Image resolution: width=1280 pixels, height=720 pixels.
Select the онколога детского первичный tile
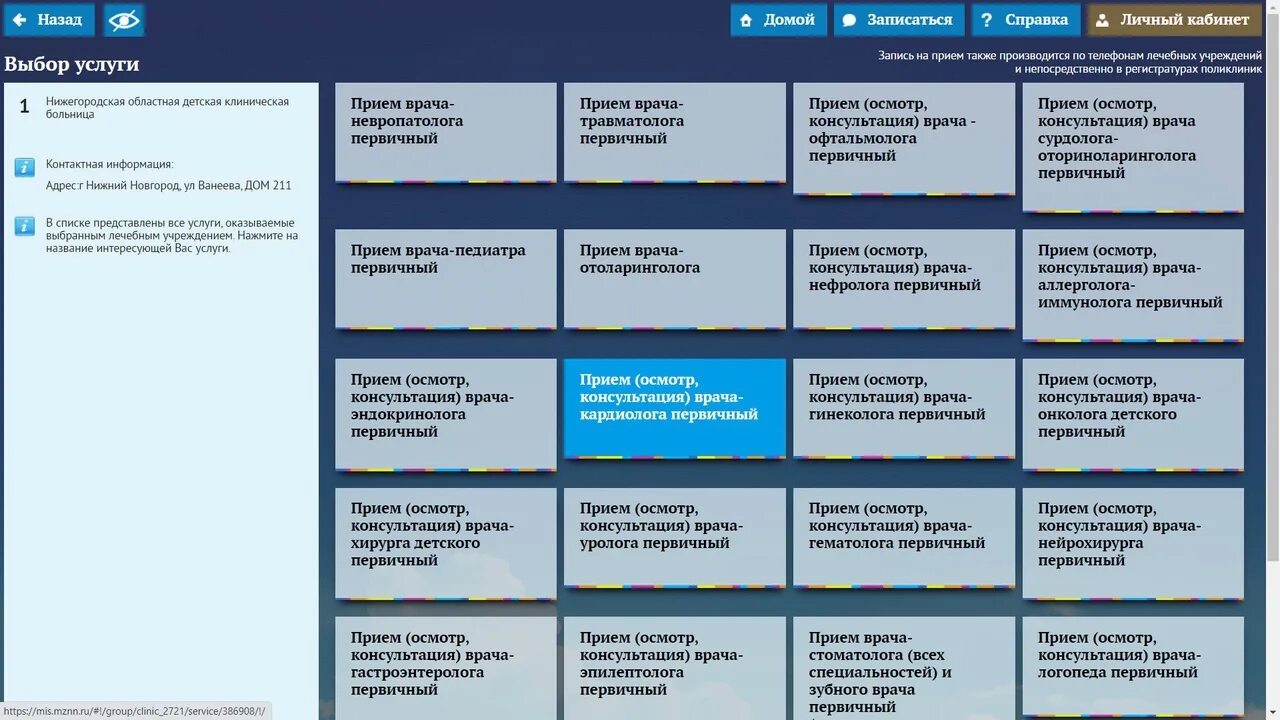pyautogui.click(x=1133, y=415)
